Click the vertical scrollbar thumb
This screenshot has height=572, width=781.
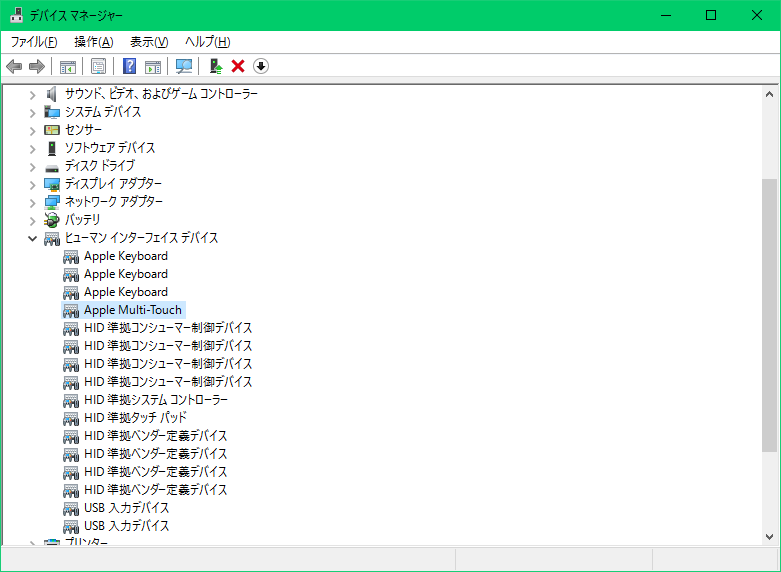[769, 315]
